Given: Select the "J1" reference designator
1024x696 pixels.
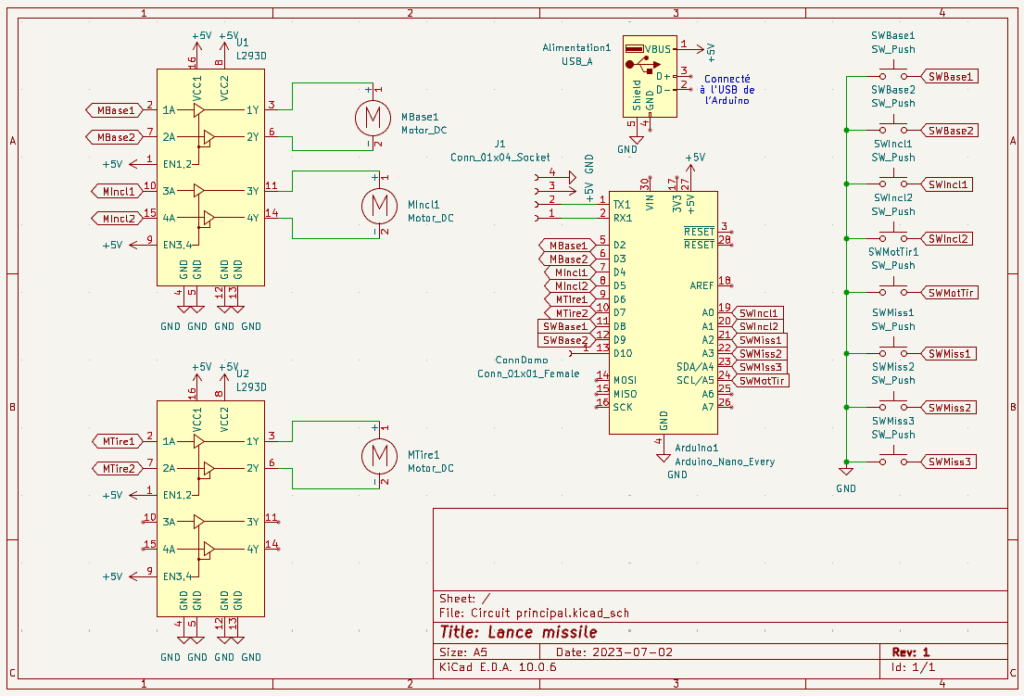Looking at the screenshot, I should click(500, 144).
